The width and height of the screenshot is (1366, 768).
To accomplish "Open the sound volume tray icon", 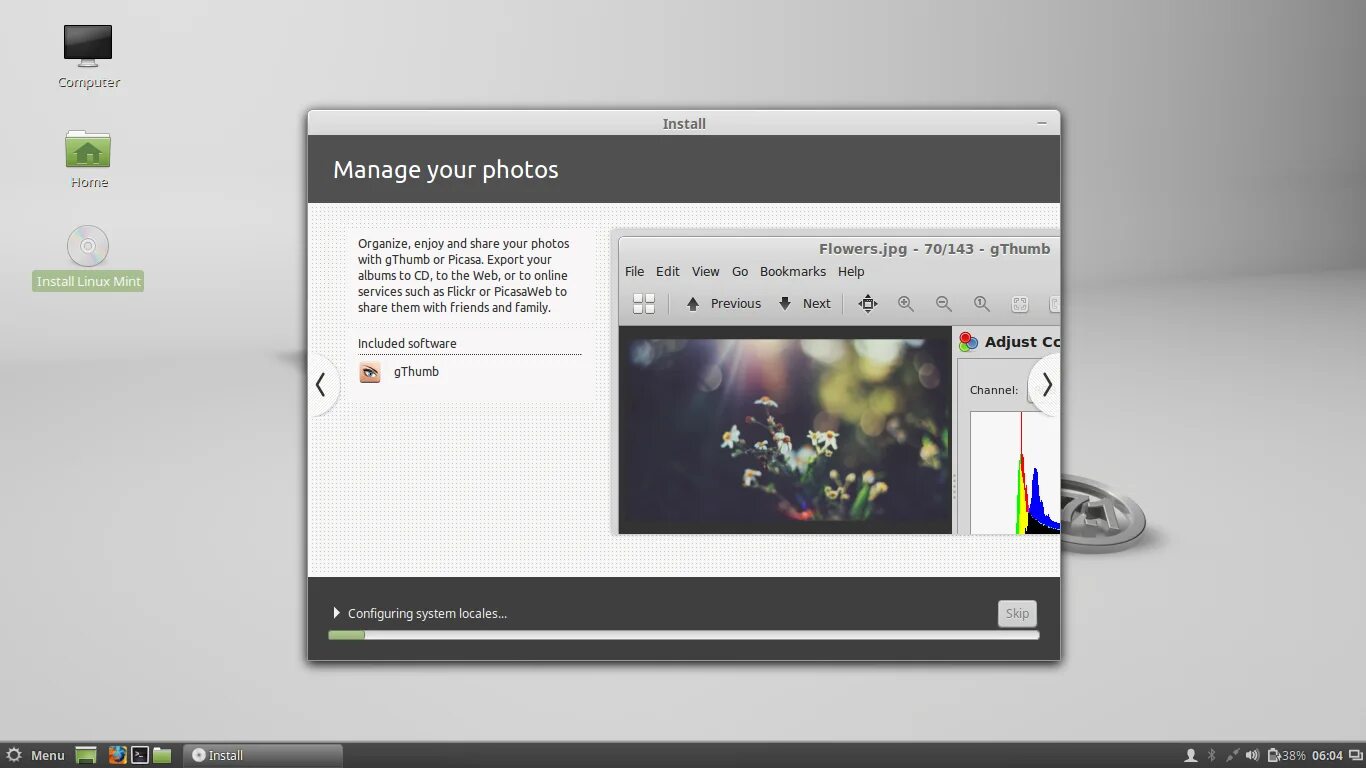I will click(1252, 755).
